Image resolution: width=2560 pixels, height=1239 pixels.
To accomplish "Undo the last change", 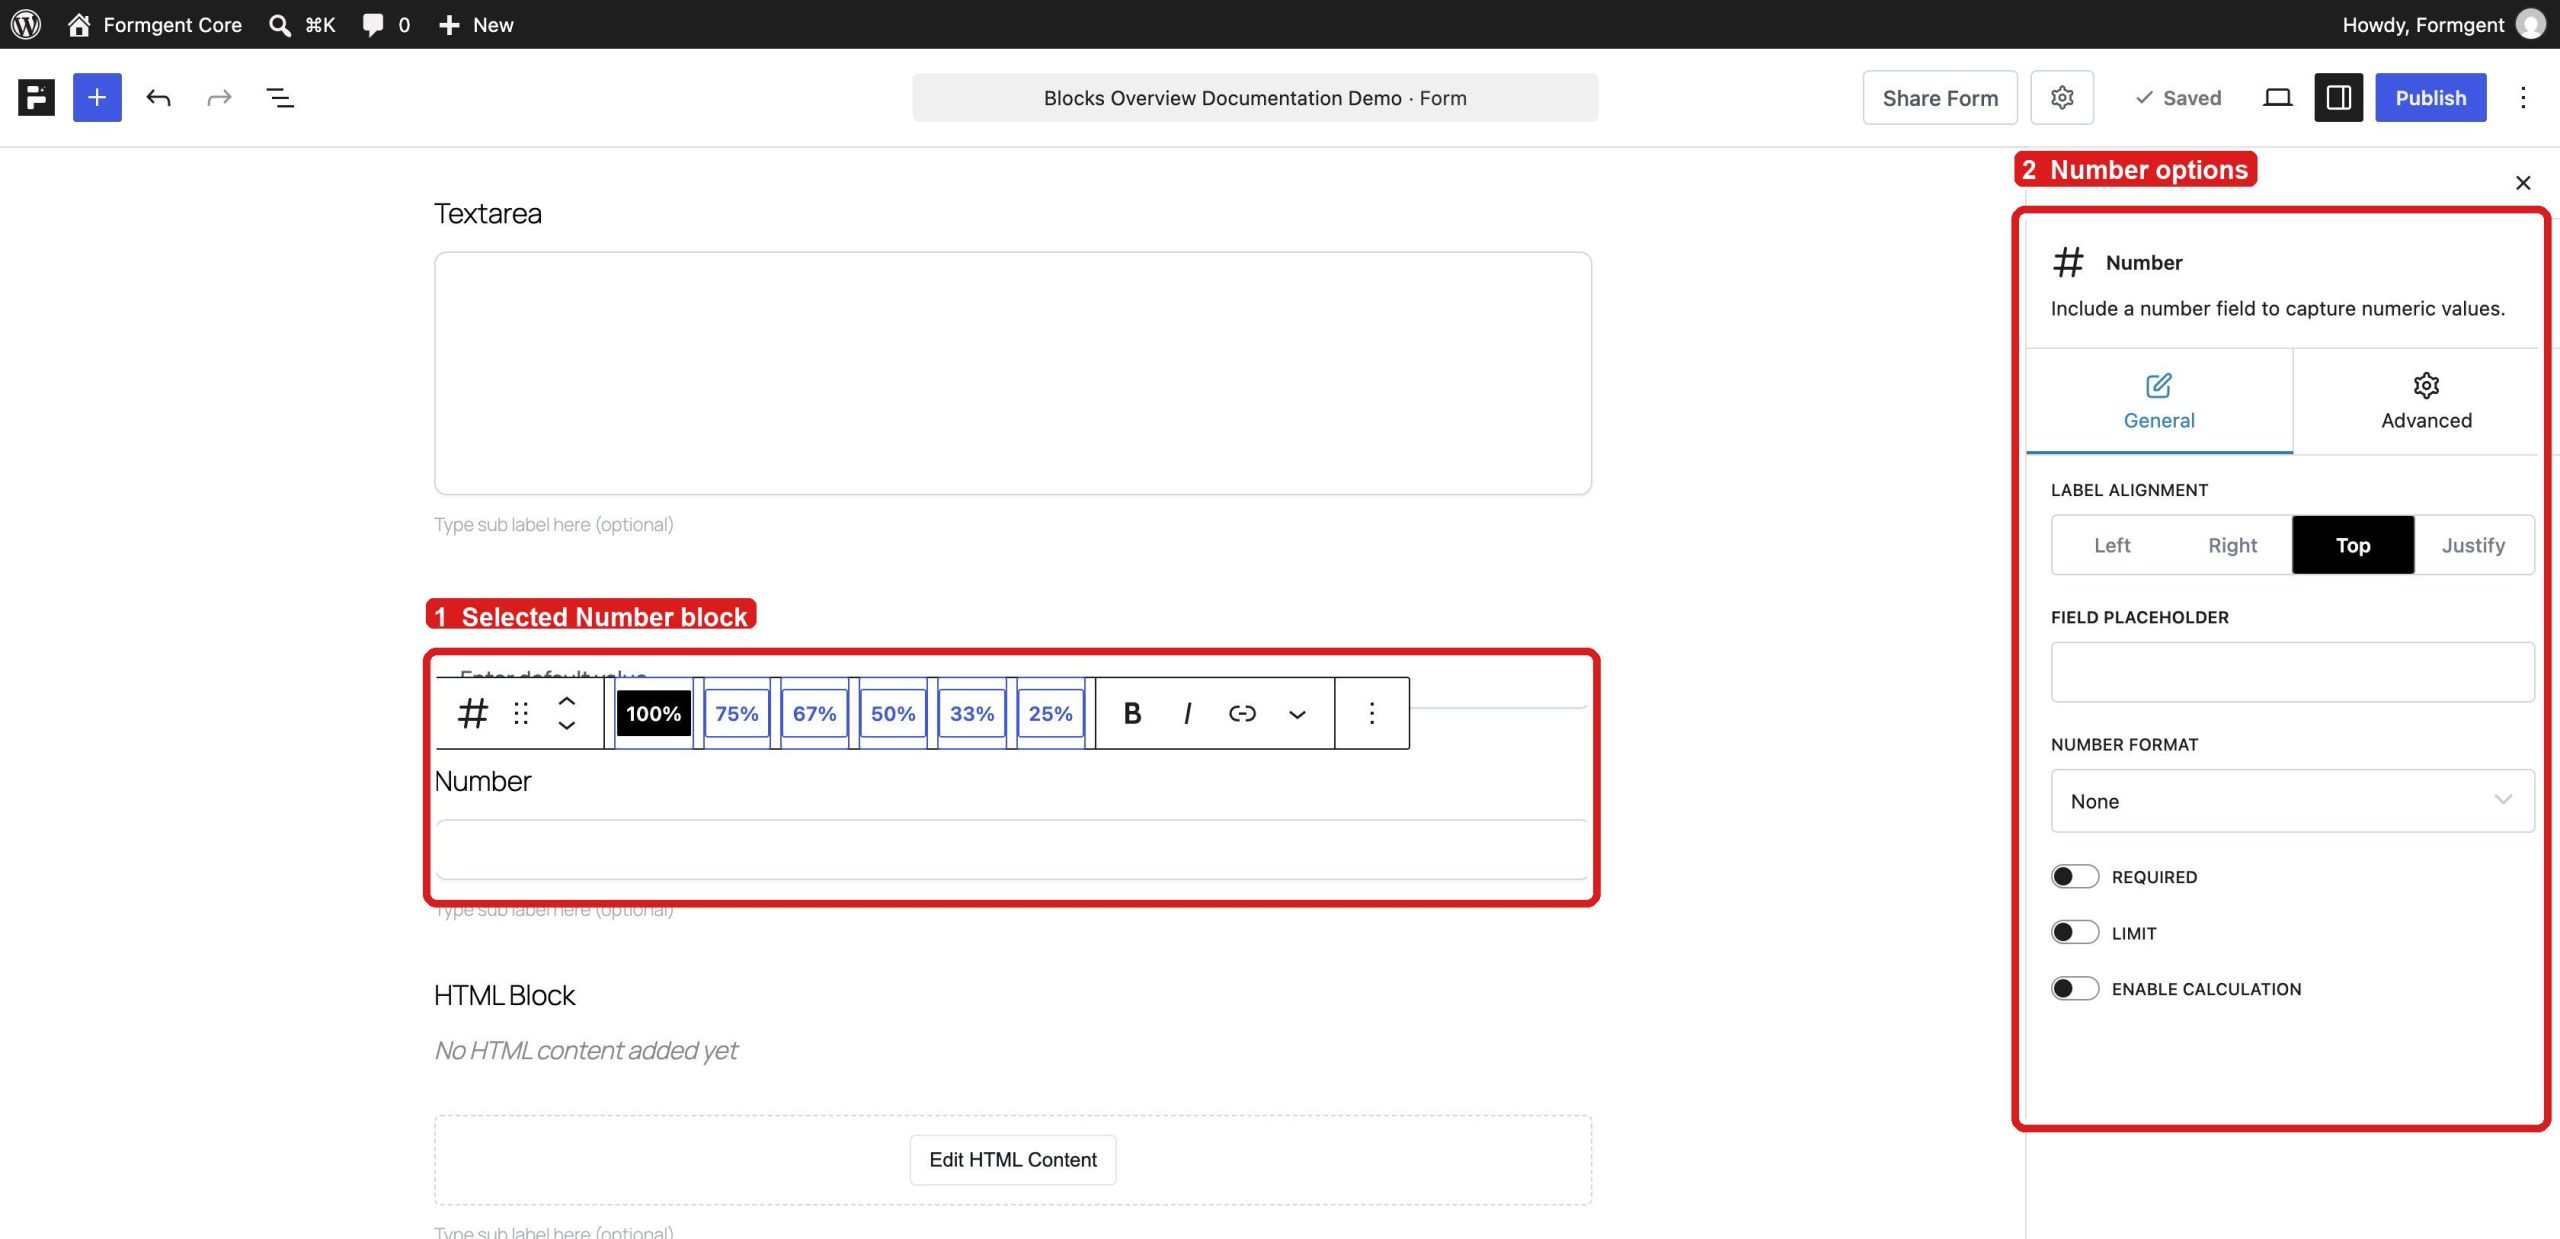I will tap(158, 97).
